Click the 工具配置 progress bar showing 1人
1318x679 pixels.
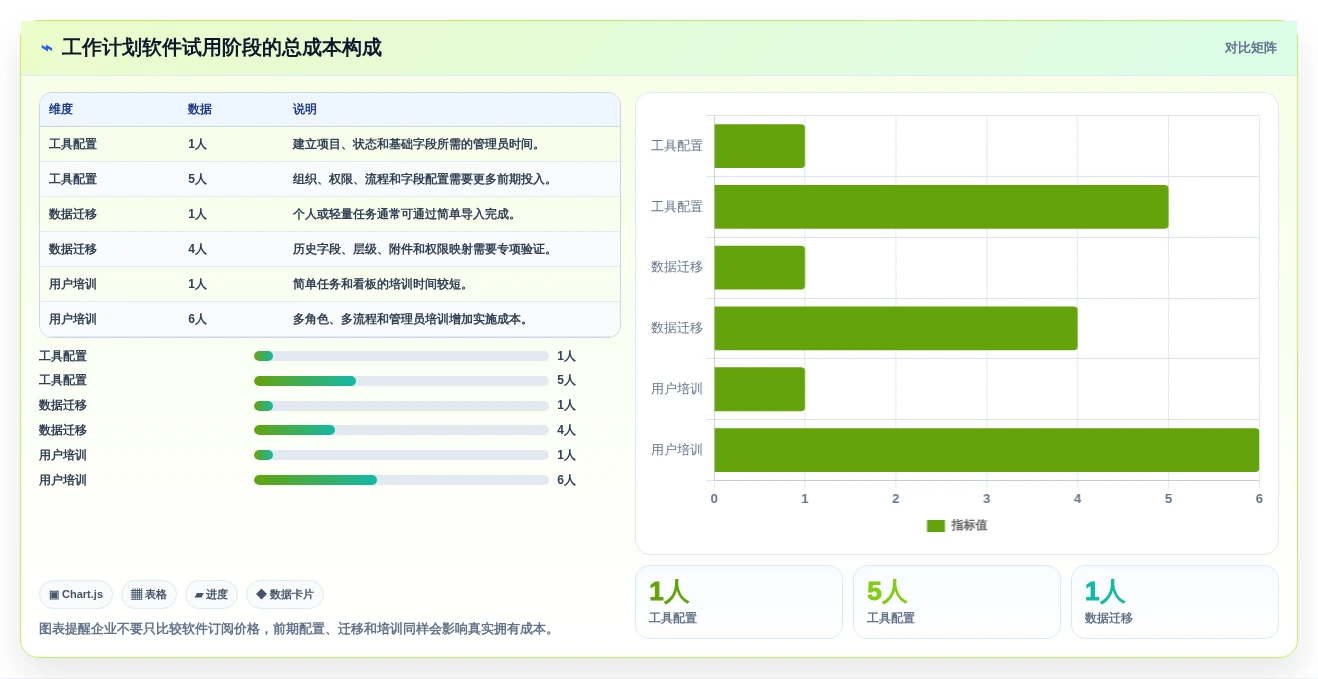(x=401, y=356)
